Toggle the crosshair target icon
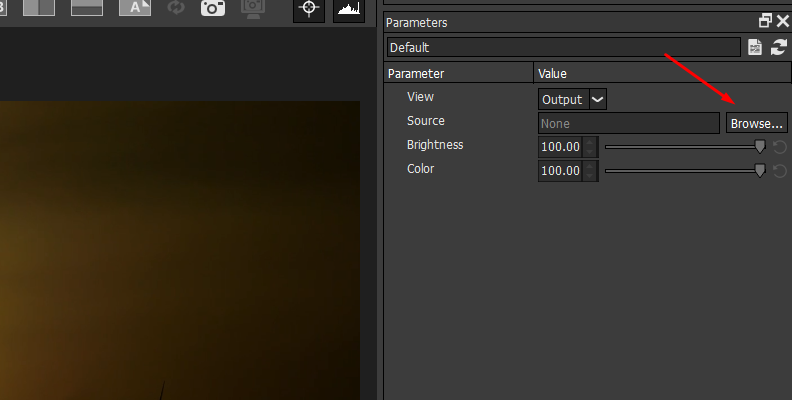The width and height of the screenshot is (792, 400). point(309,8)
